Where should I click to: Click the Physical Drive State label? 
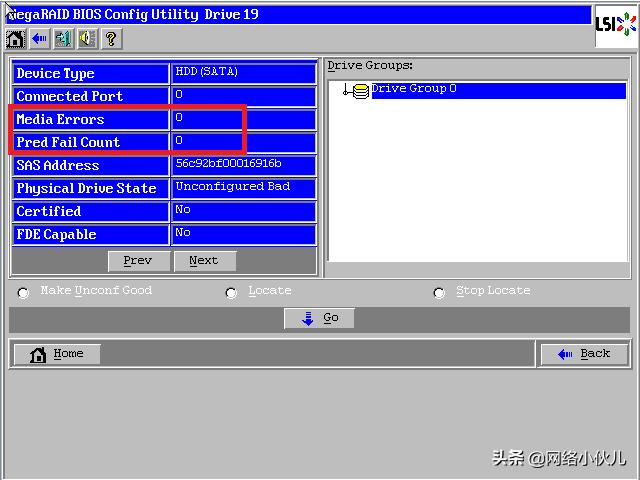pos(86,188)
